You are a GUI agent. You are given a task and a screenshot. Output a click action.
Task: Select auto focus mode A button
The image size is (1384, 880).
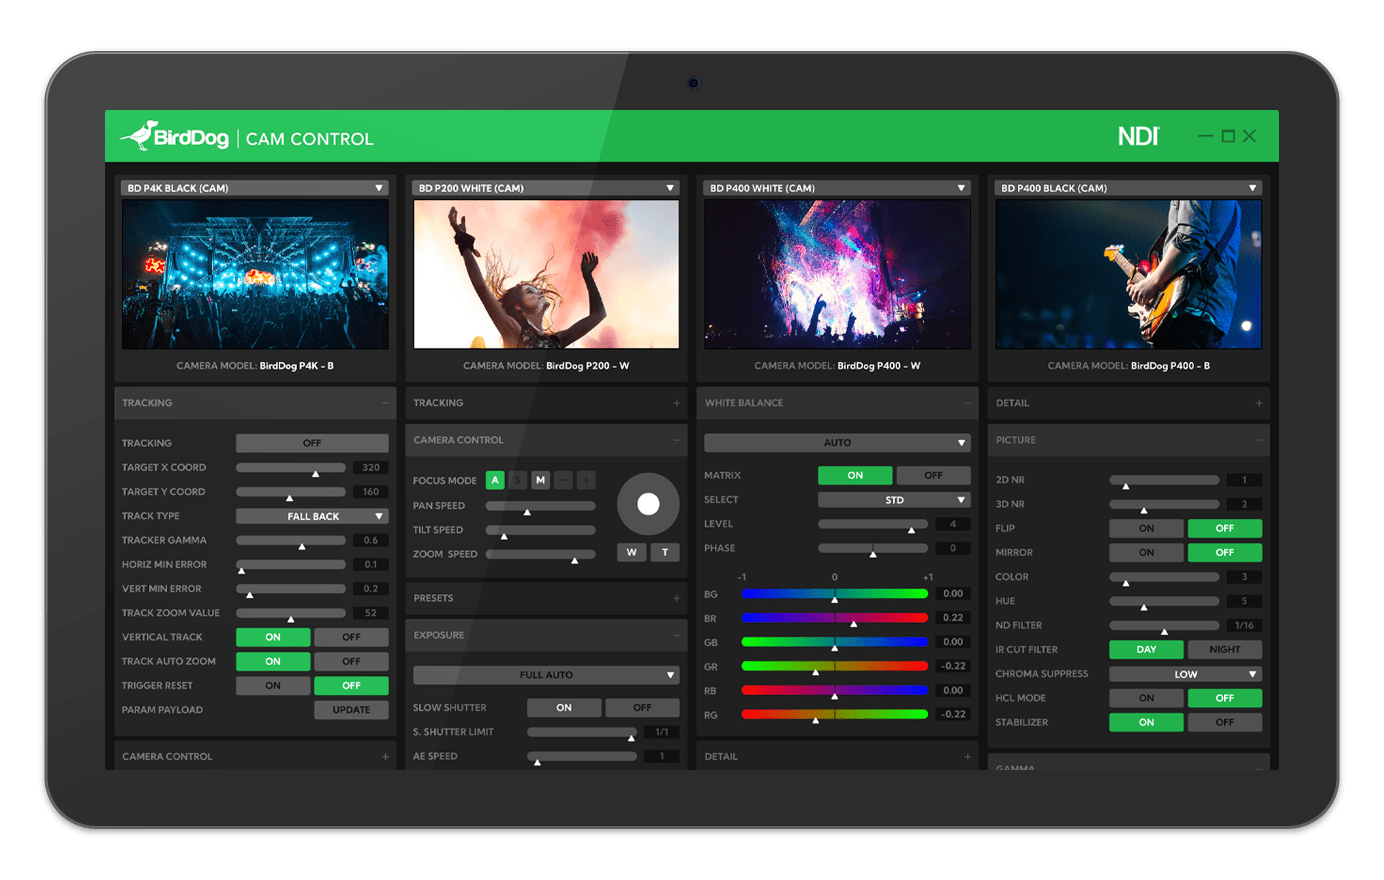click(495, 480)
